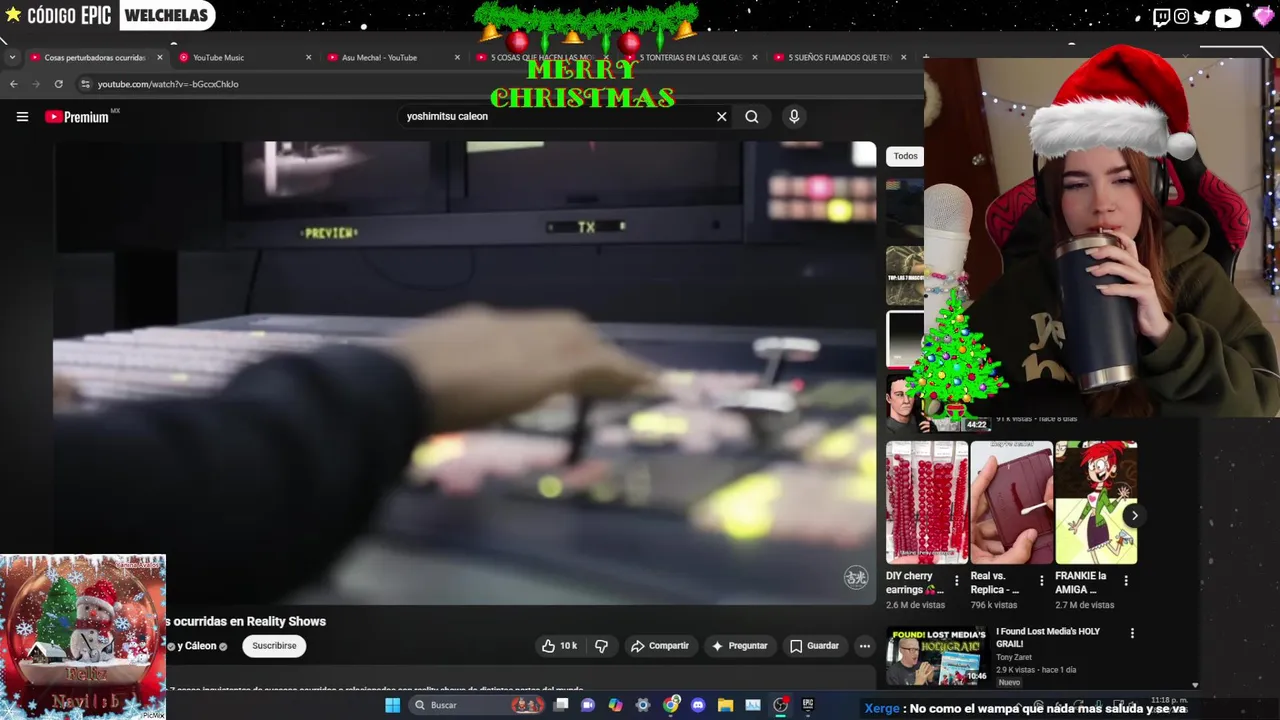The image size is (1280, 720).
Task: Reload the page with the refresh icon
Action: tap(59, 84)
